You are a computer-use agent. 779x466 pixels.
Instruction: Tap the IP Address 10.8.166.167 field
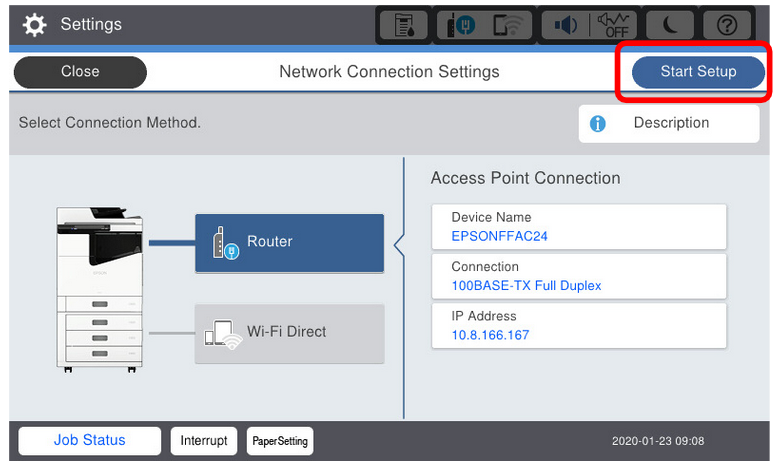pyautogui.click(x=579, y=325)
